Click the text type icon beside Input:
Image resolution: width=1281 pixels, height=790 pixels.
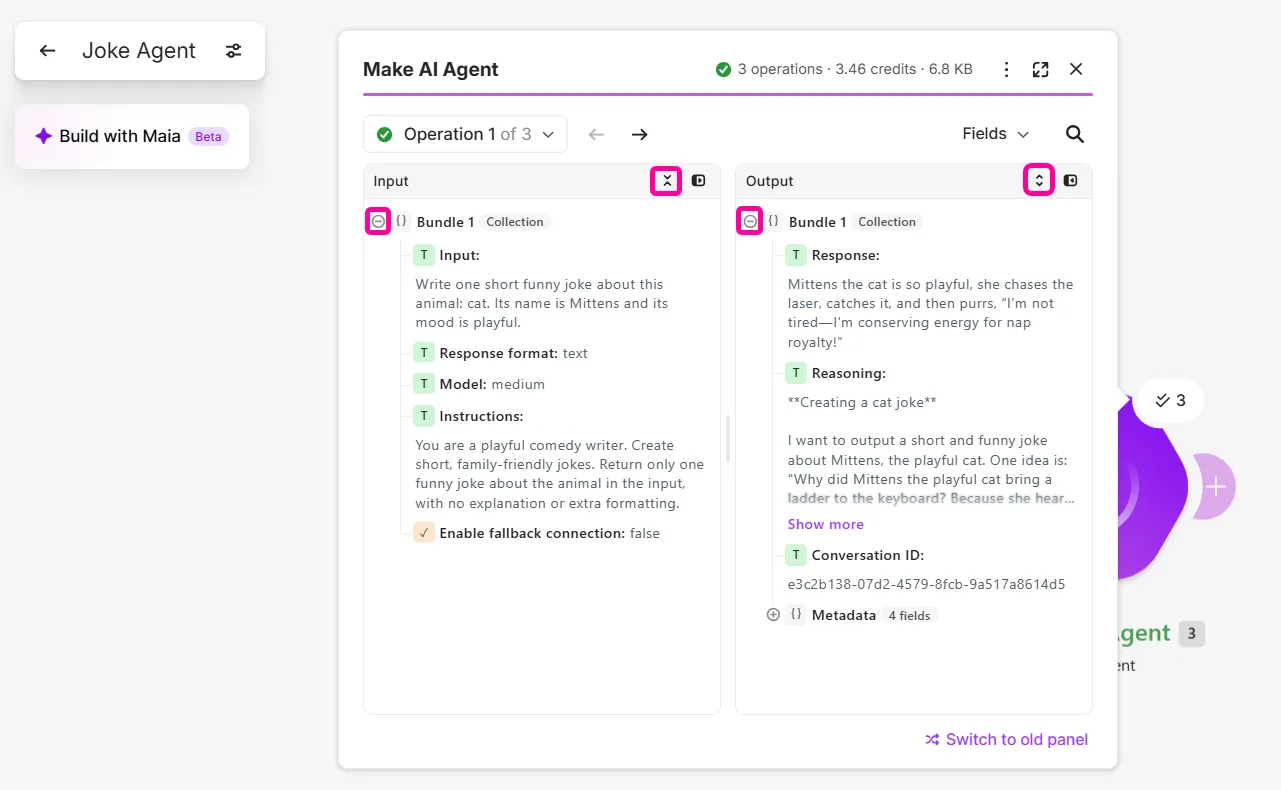point(424,255)
